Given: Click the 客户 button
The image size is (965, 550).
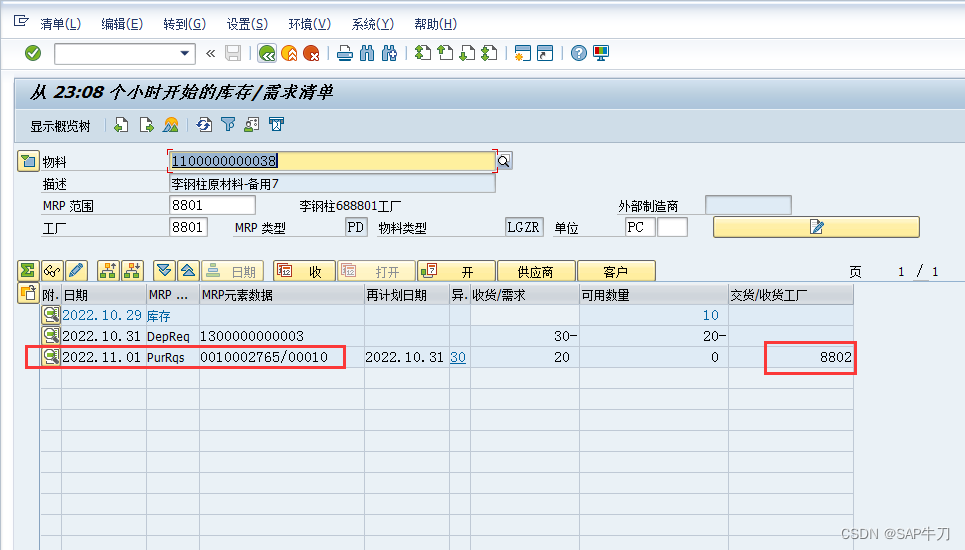Looking at the screenshot, I should pos(616,271).
